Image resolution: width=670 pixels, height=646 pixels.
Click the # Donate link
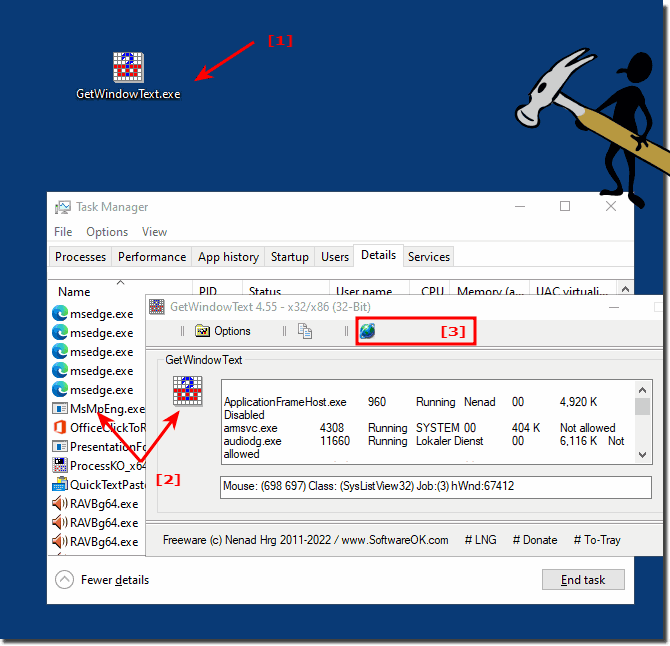pos(535,540)
